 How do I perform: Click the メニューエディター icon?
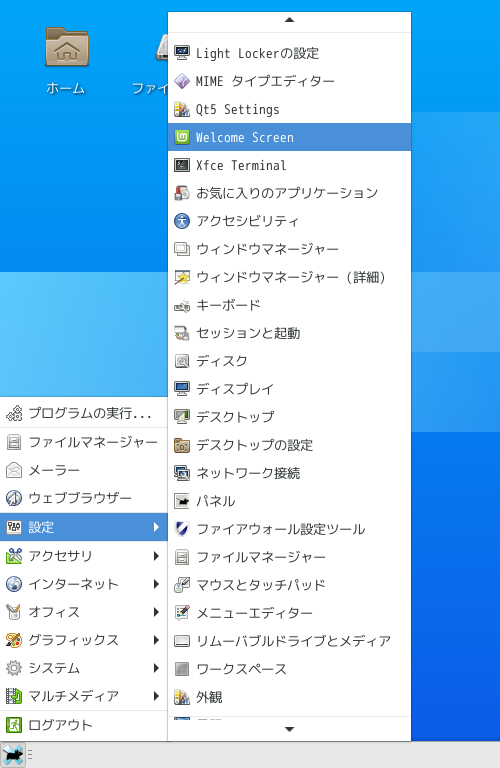[182, 613]
